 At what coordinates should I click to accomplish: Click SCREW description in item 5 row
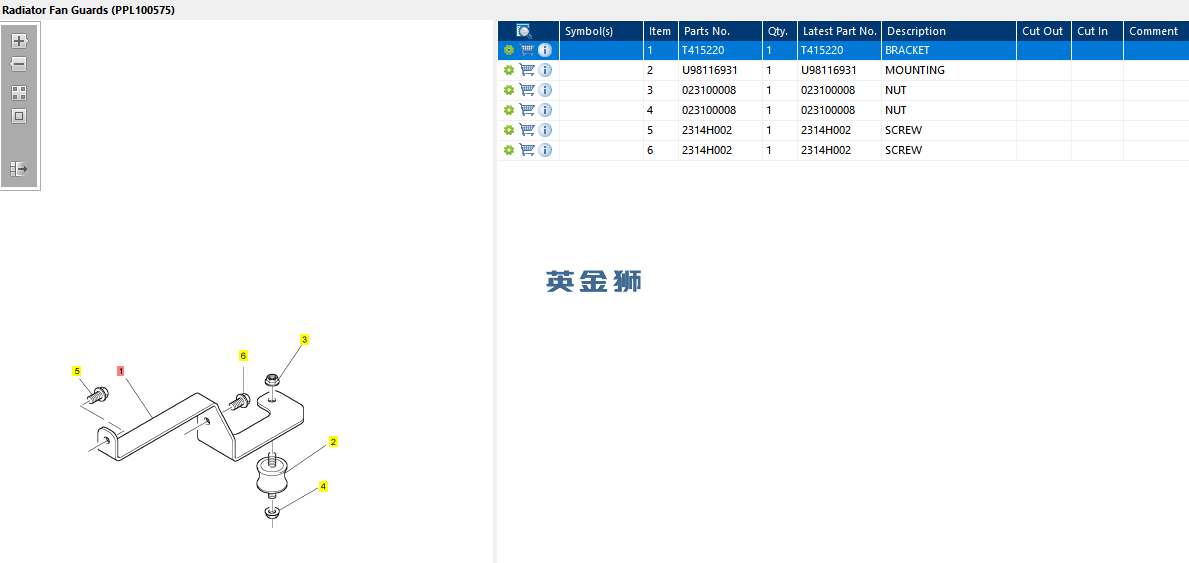coord(949,130)
